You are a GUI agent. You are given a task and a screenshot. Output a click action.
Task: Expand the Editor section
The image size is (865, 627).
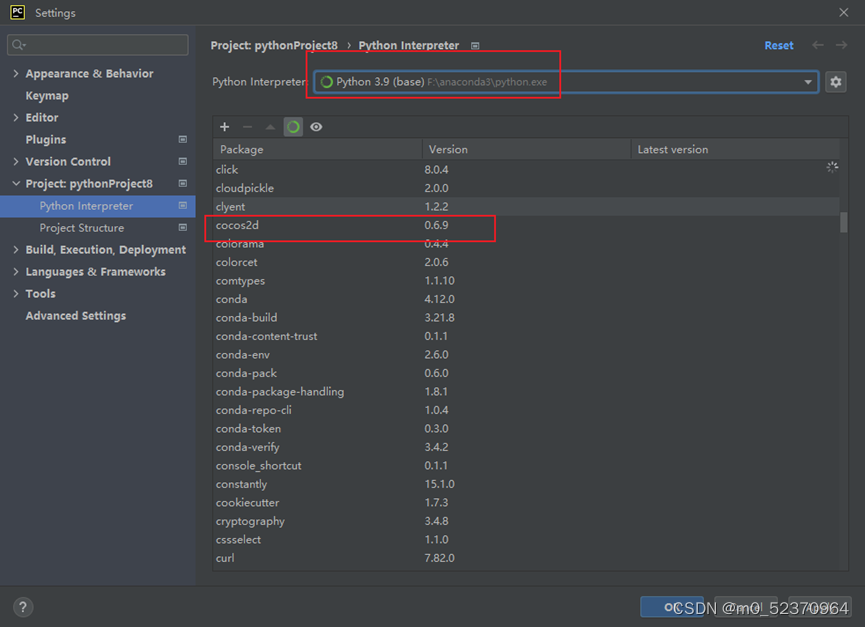tap(15, 117)
